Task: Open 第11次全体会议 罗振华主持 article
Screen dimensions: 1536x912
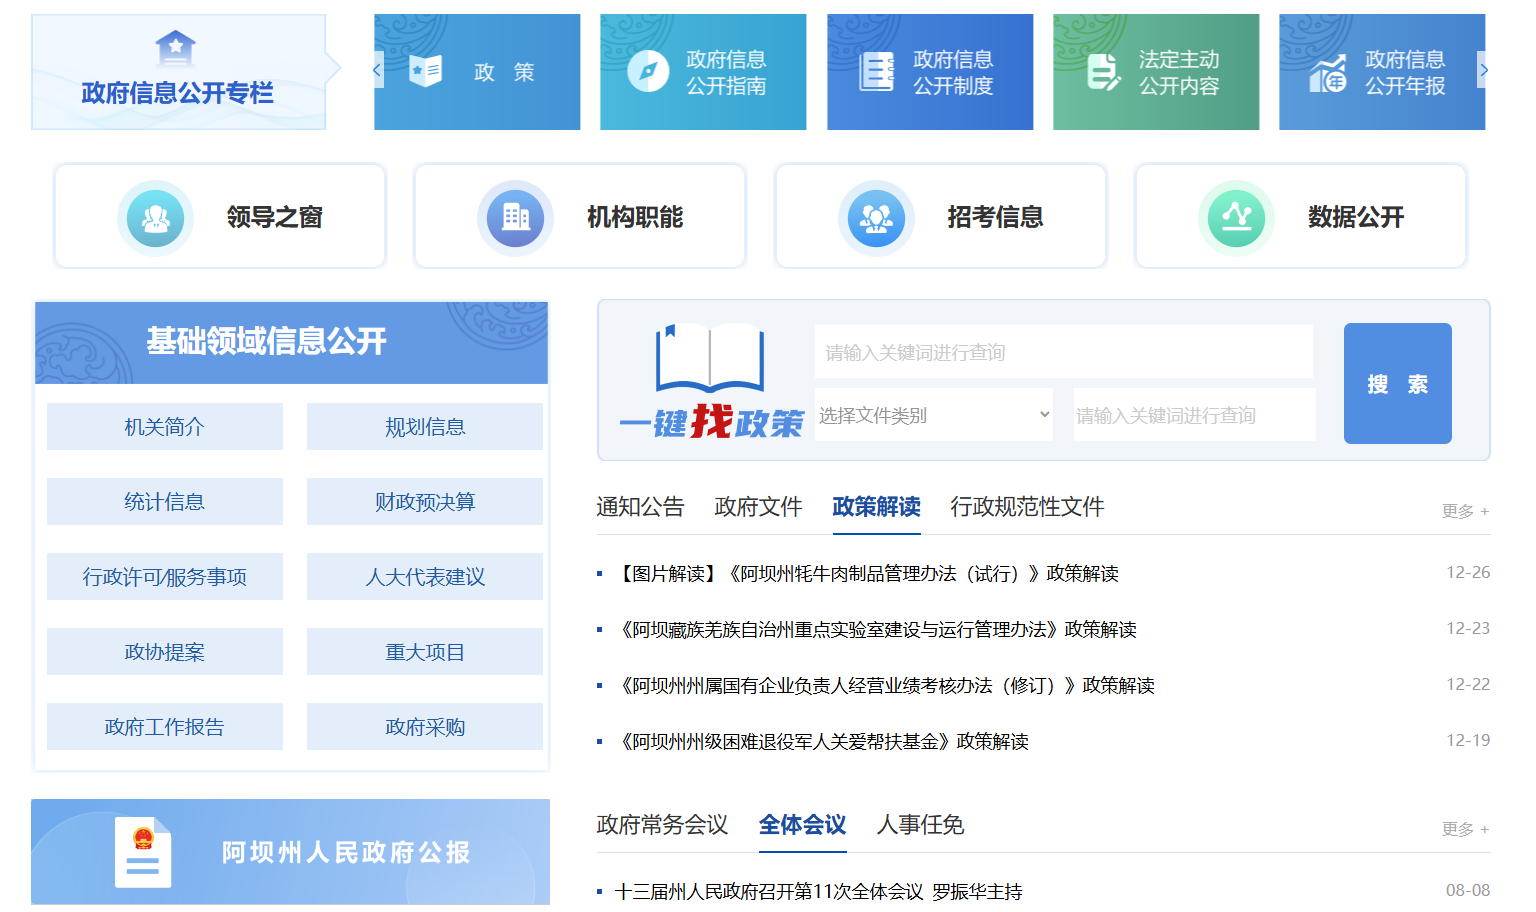Action: tap(818, 891)
